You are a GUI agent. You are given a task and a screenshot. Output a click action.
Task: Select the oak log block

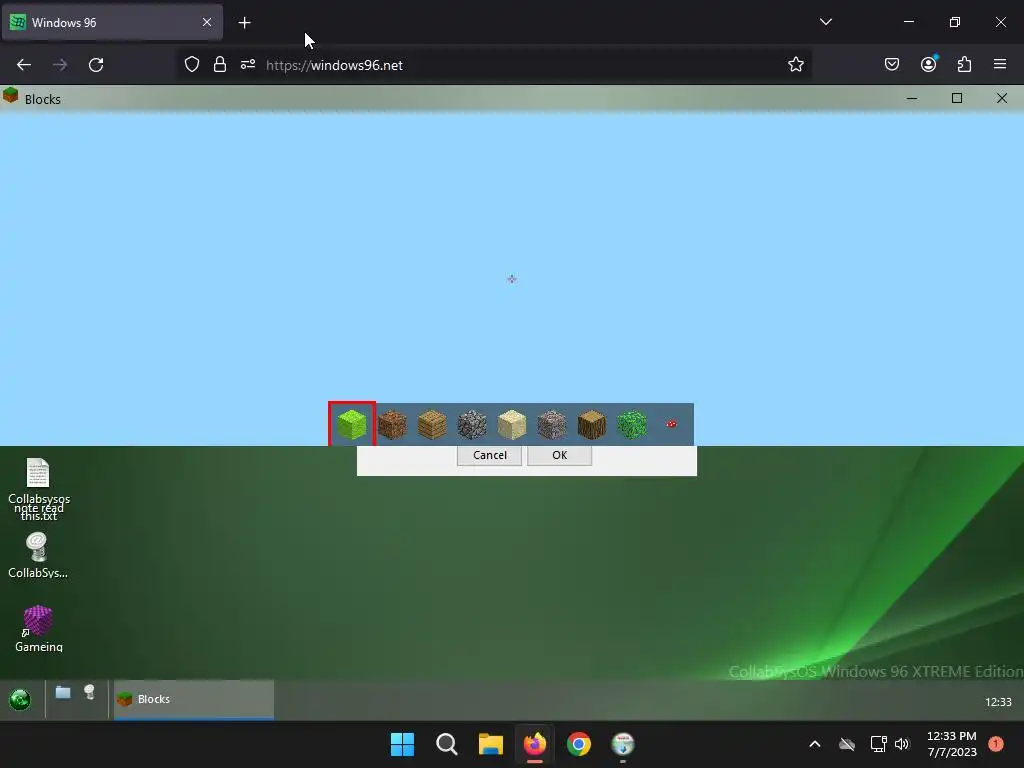(x=592, y=424)
